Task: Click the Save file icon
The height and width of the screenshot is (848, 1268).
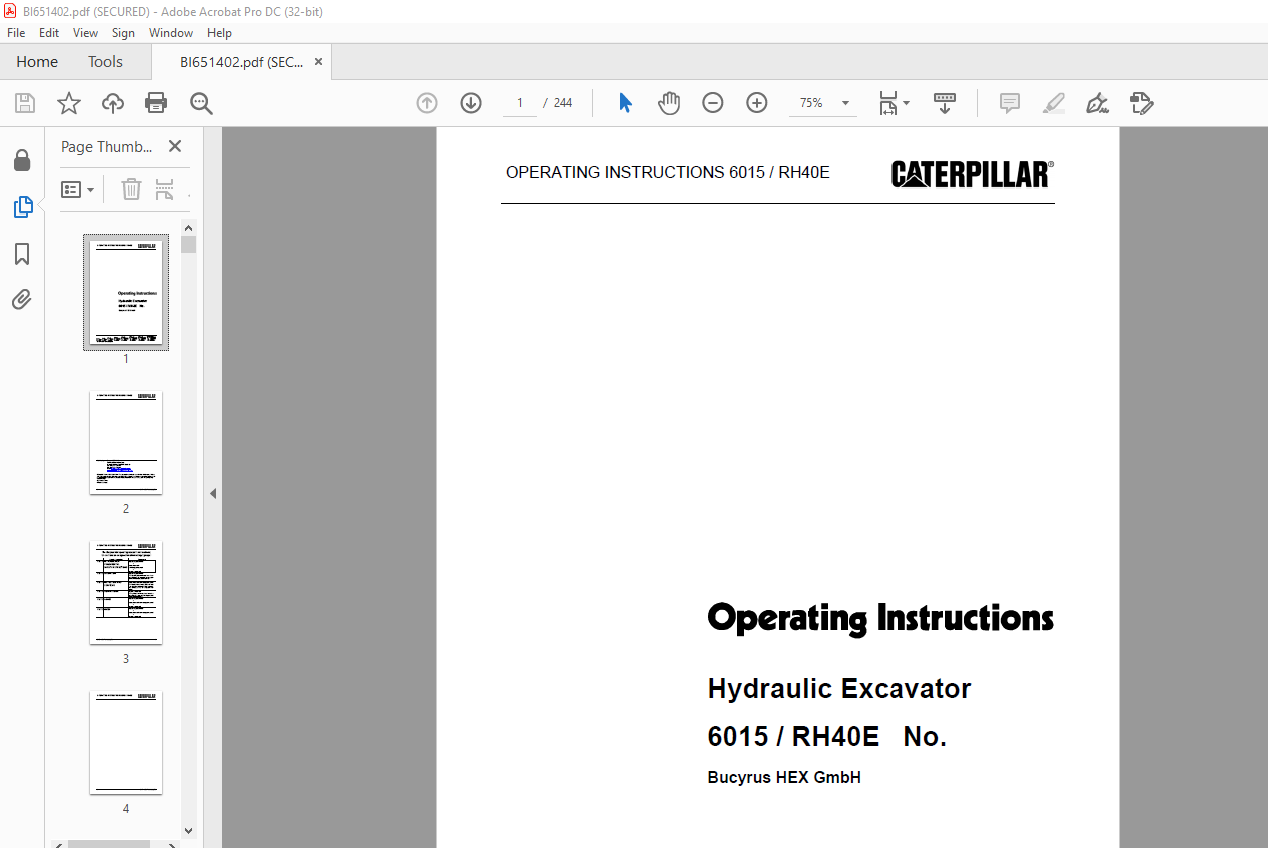Action: coord(25,103)
